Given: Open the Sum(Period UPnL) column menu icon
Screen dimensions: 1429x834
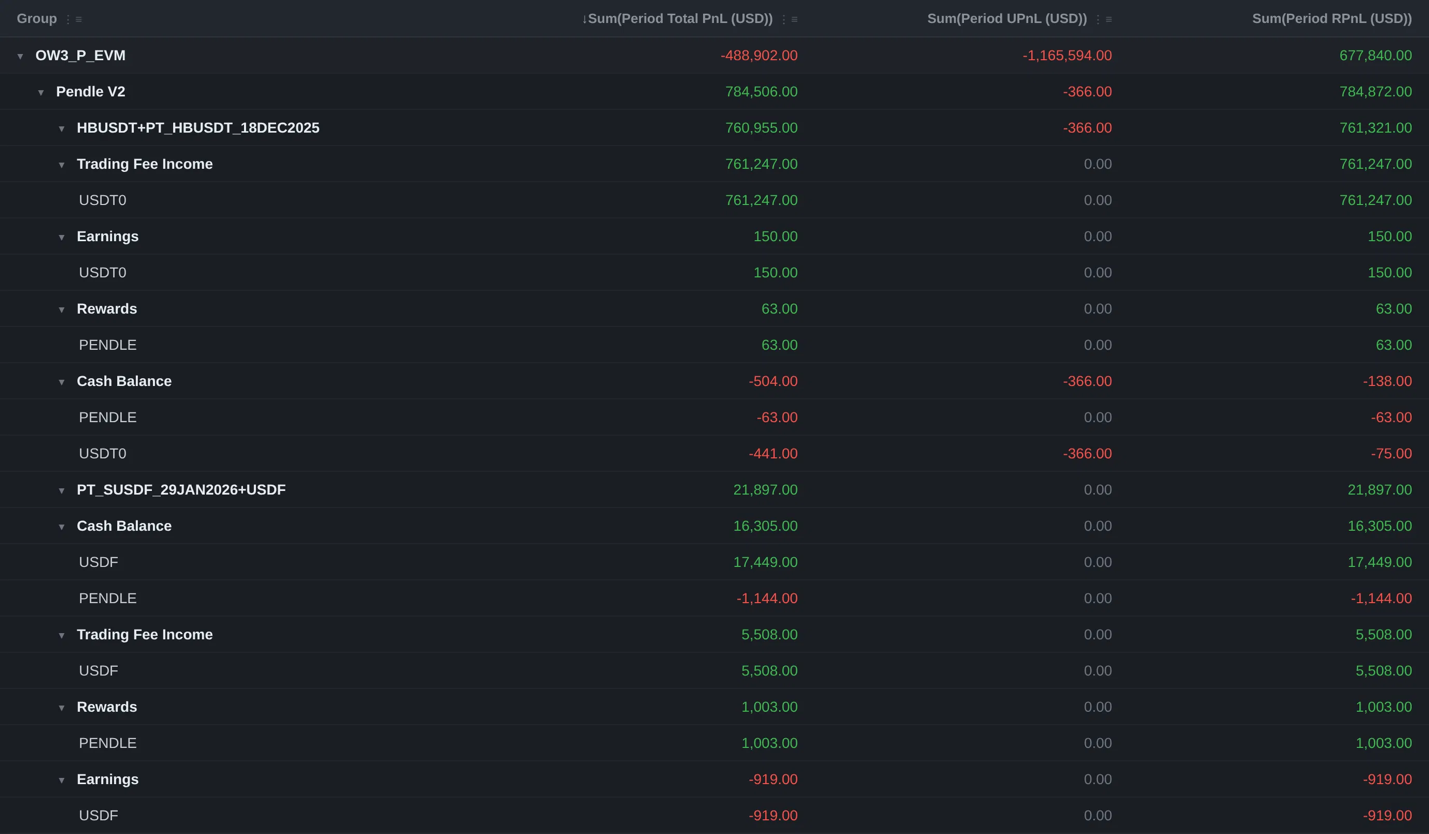Looking at the screenshot, I should (1103, 19).
